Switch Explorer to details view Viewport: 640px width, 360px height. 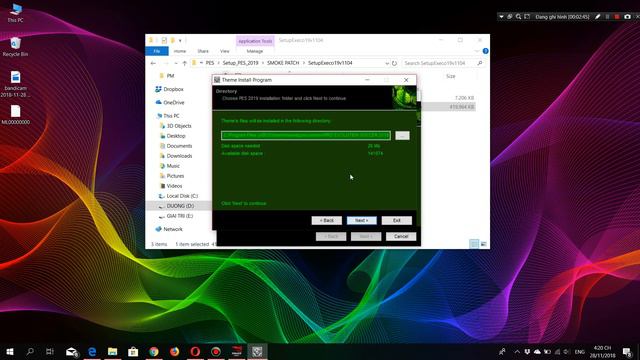coord(474,244)
